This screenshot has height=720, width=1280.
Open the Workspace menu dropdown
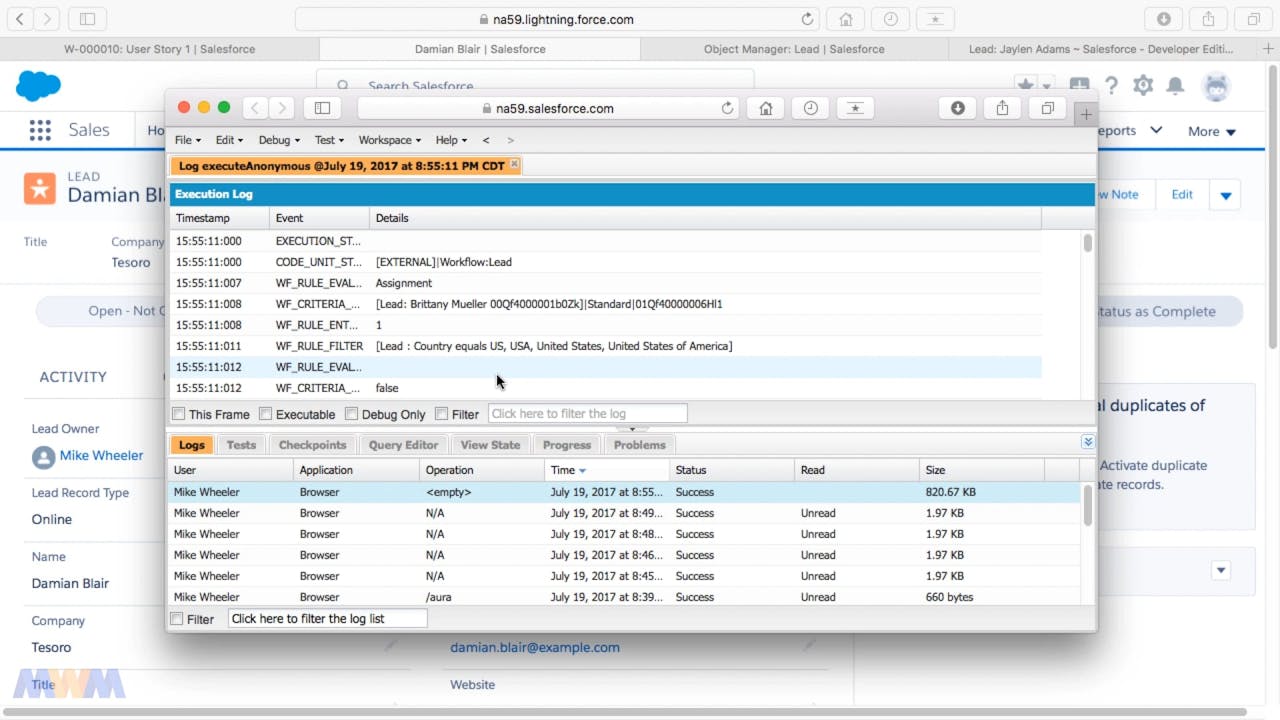[x=390, y=140]
